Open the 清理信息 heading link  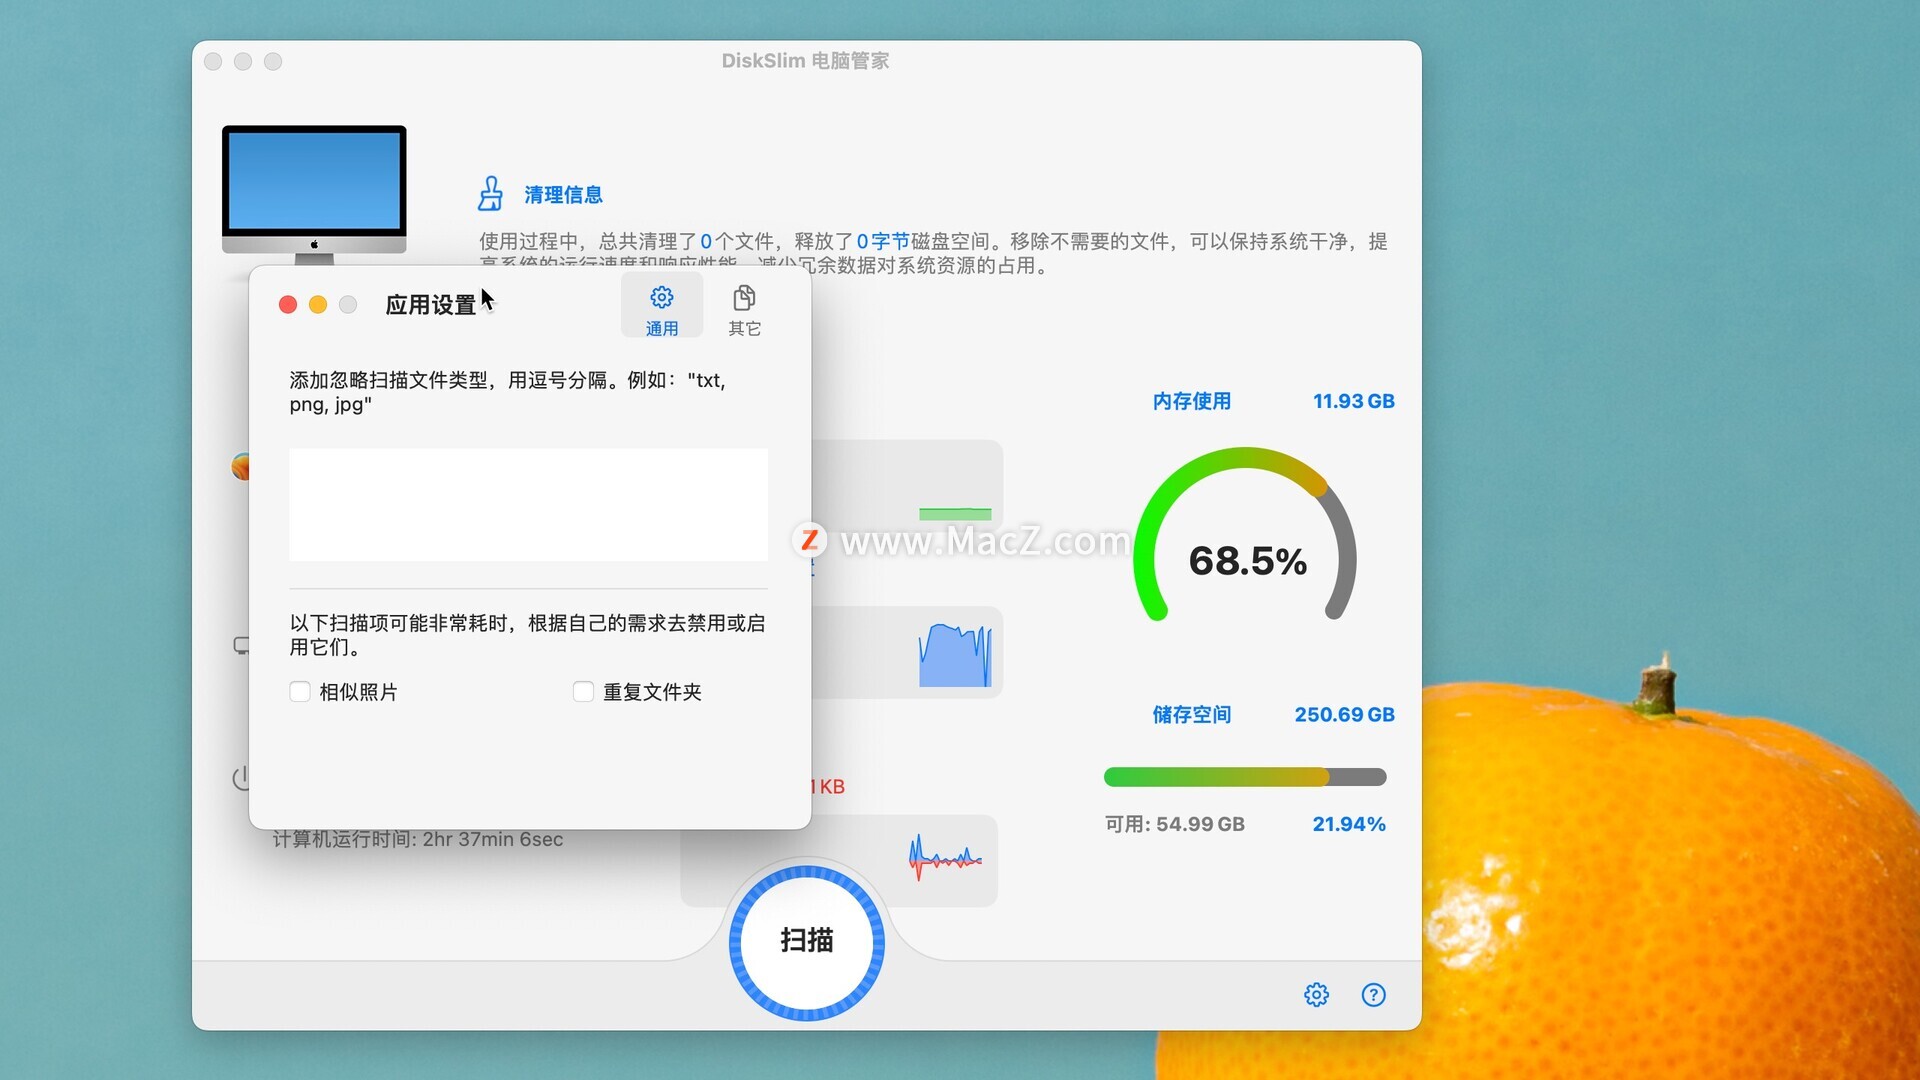563,195
